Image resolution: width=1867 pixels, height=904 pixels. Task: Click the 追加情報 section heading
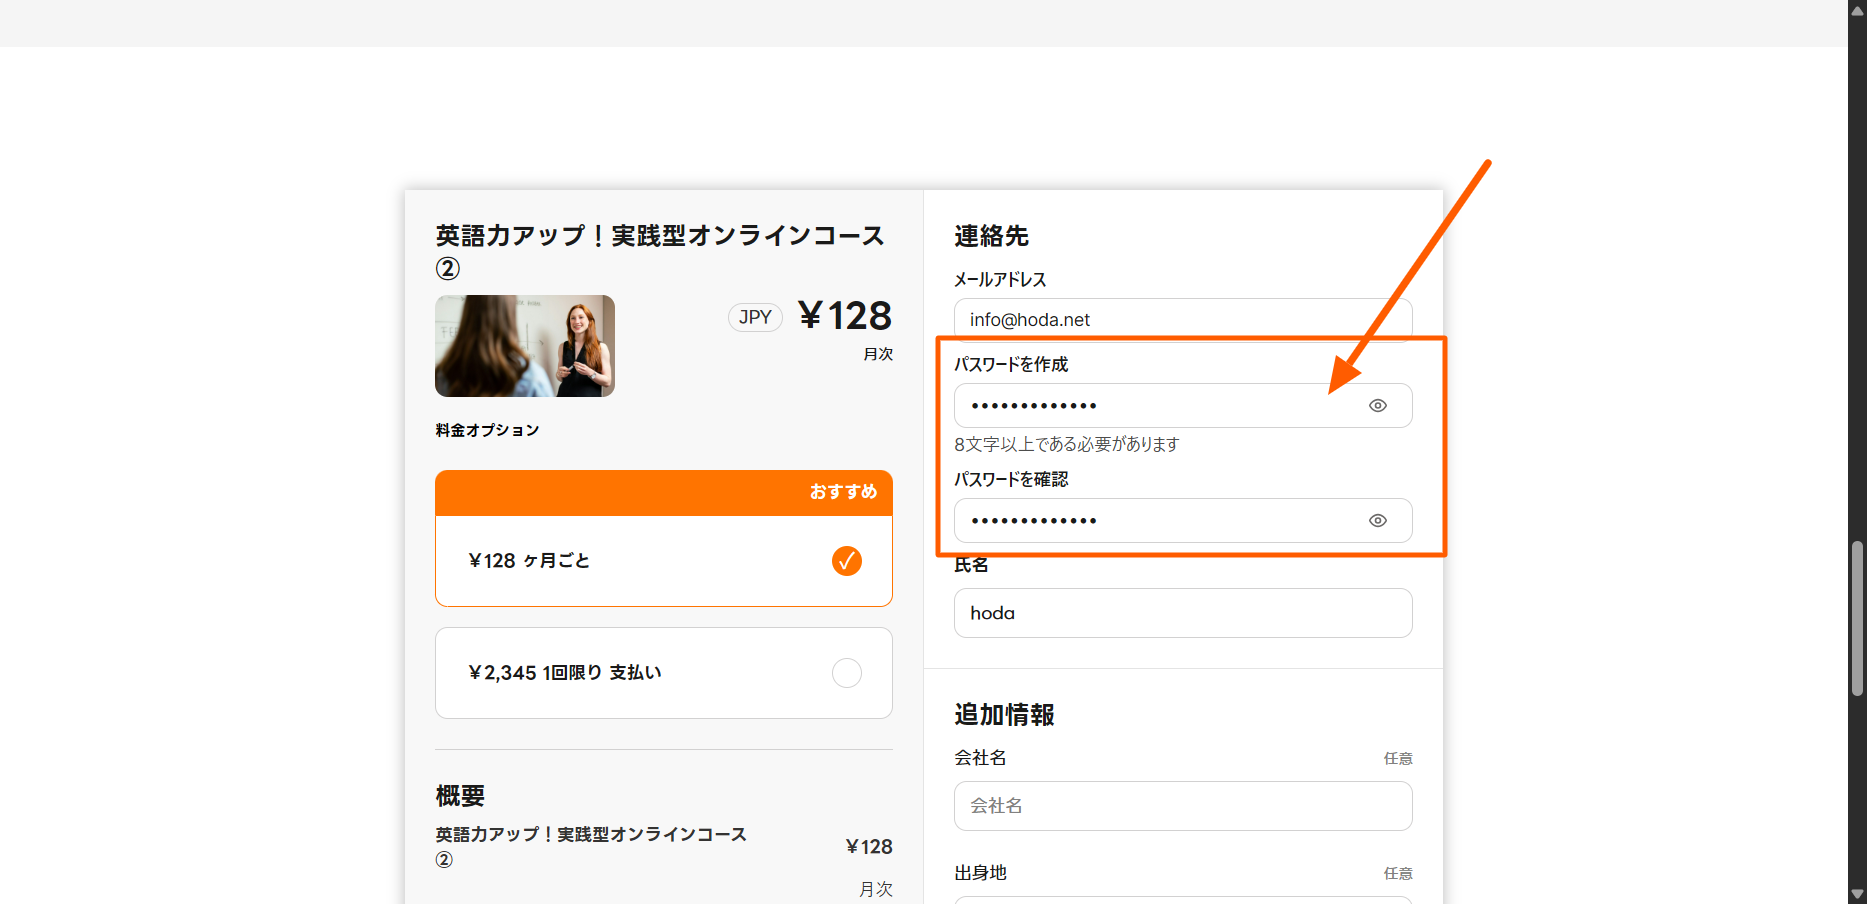pos(1004,715)
